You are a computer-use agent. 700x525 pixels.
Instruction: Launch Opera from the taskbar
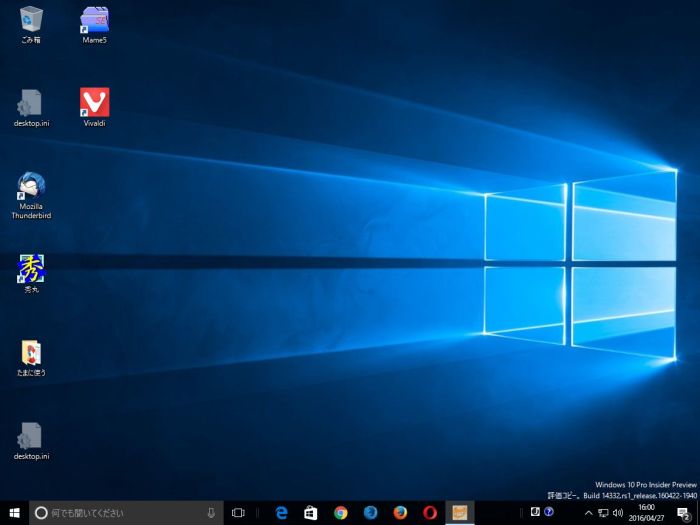pos(430,512)
